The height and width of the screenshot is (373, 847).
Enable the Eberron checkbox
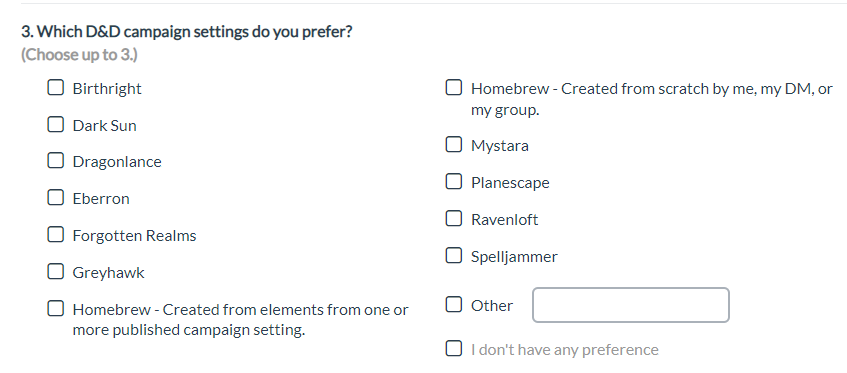[x=55, y=198]
